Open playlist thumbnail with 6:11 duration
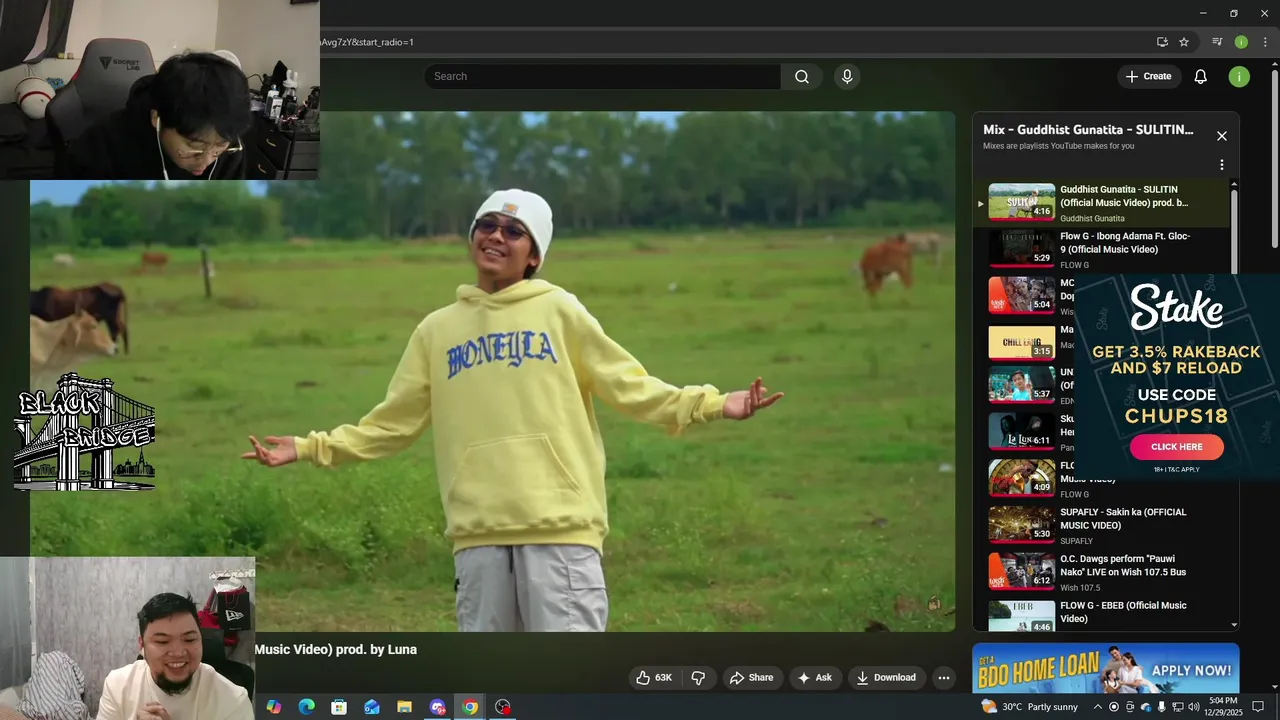 tap(1022, 431)
